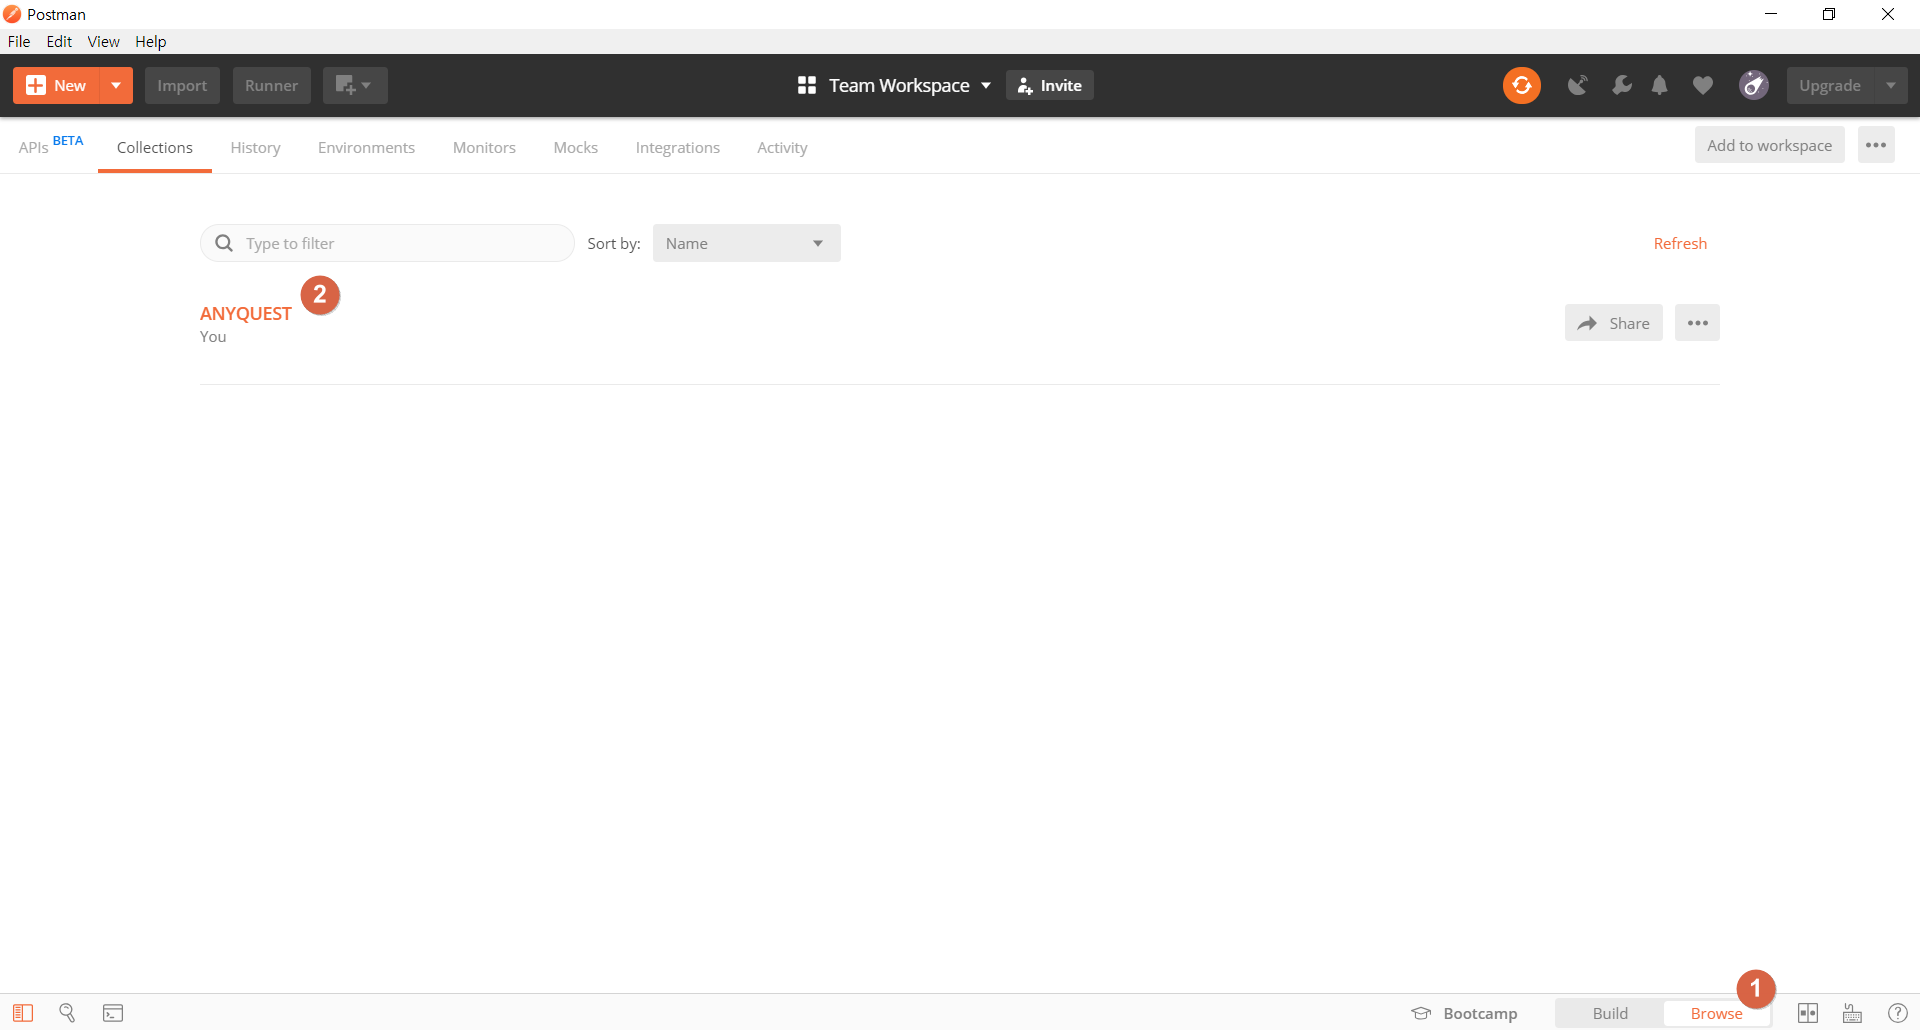The image size is (1920, 1030).
Task: Open the user avatar profile menu
Action: (1754, 86)
